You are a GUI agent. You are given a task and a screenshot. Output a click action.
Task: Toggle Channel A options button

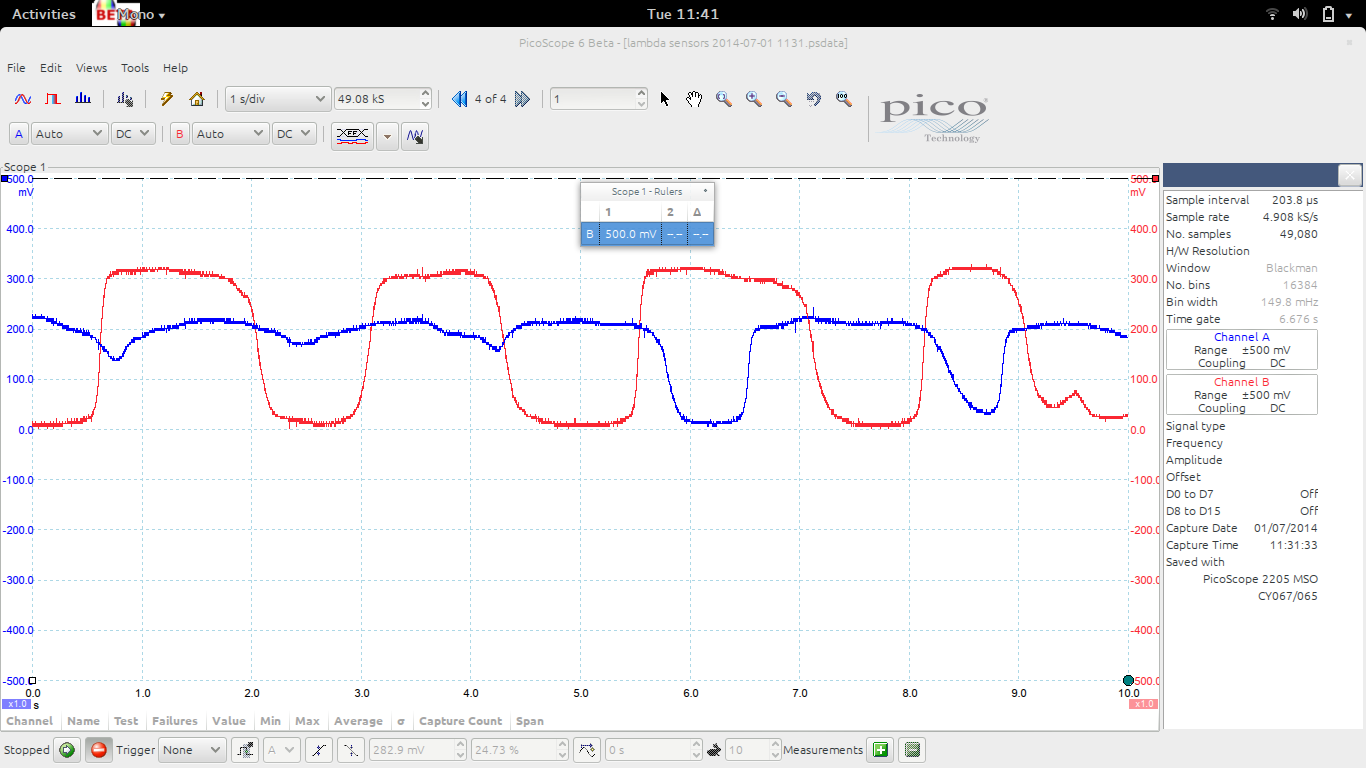click(x=19, y=134)
